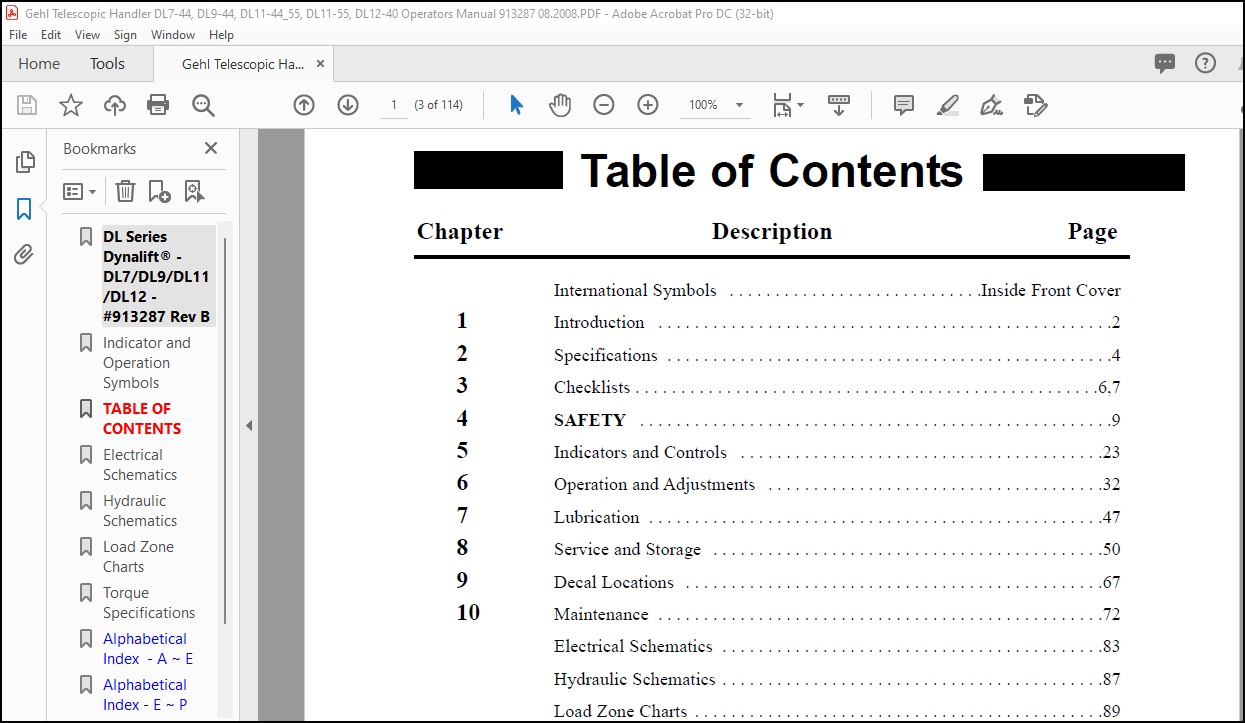Click Operation and Adjustments contents entry

tap(655, 485)
